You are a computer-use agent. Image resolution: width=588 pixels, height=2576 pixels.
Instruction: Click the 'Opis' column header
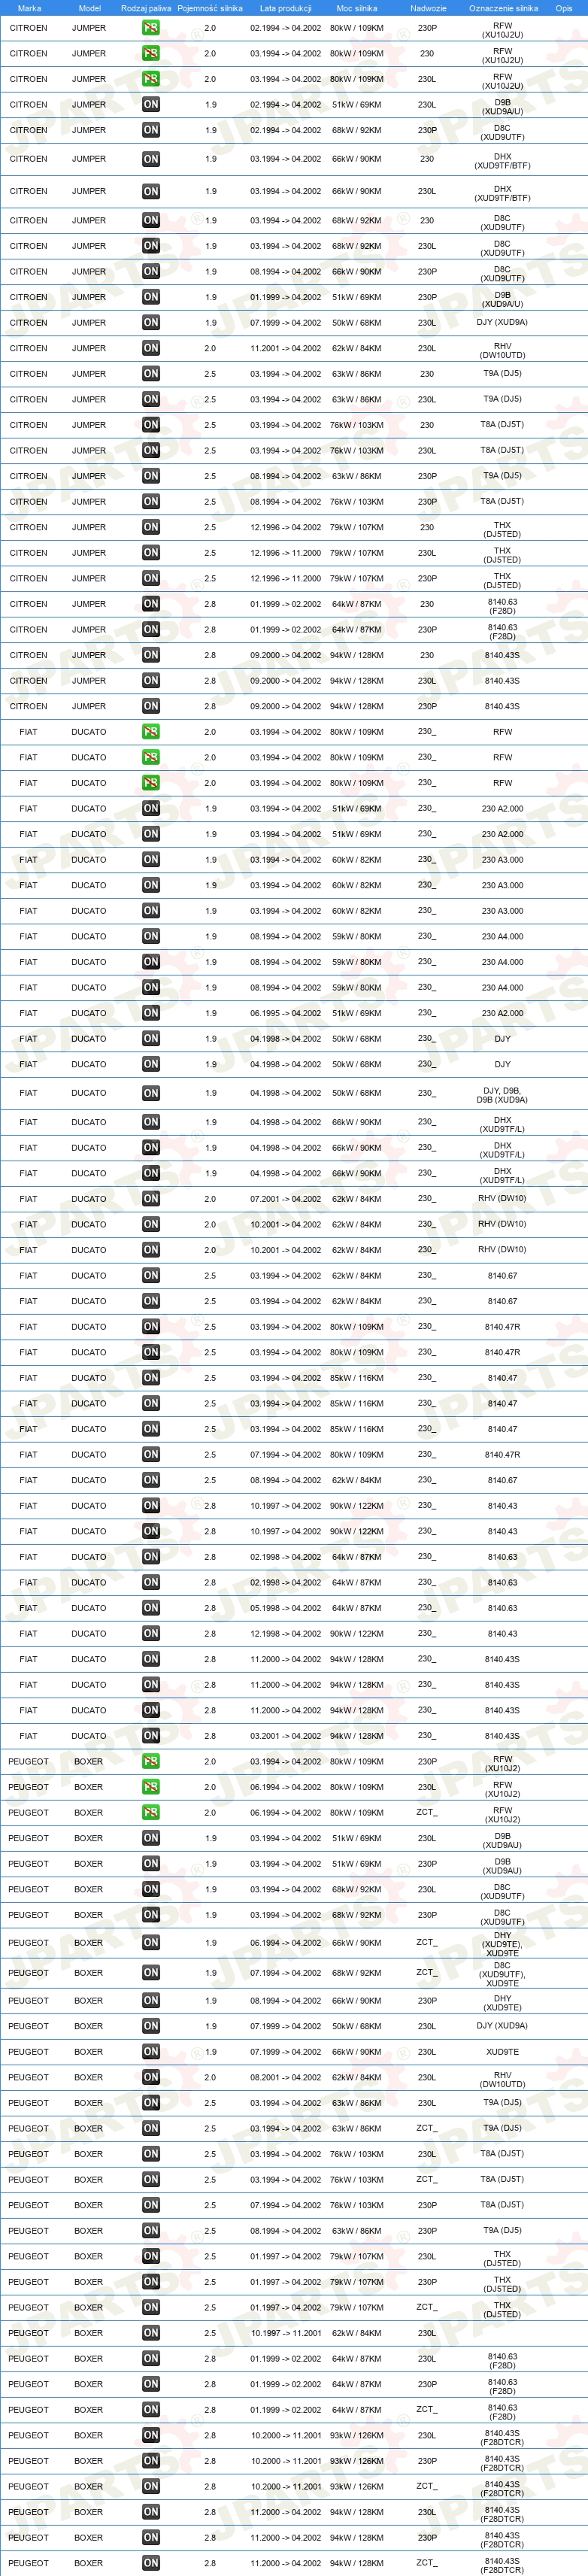564,8
